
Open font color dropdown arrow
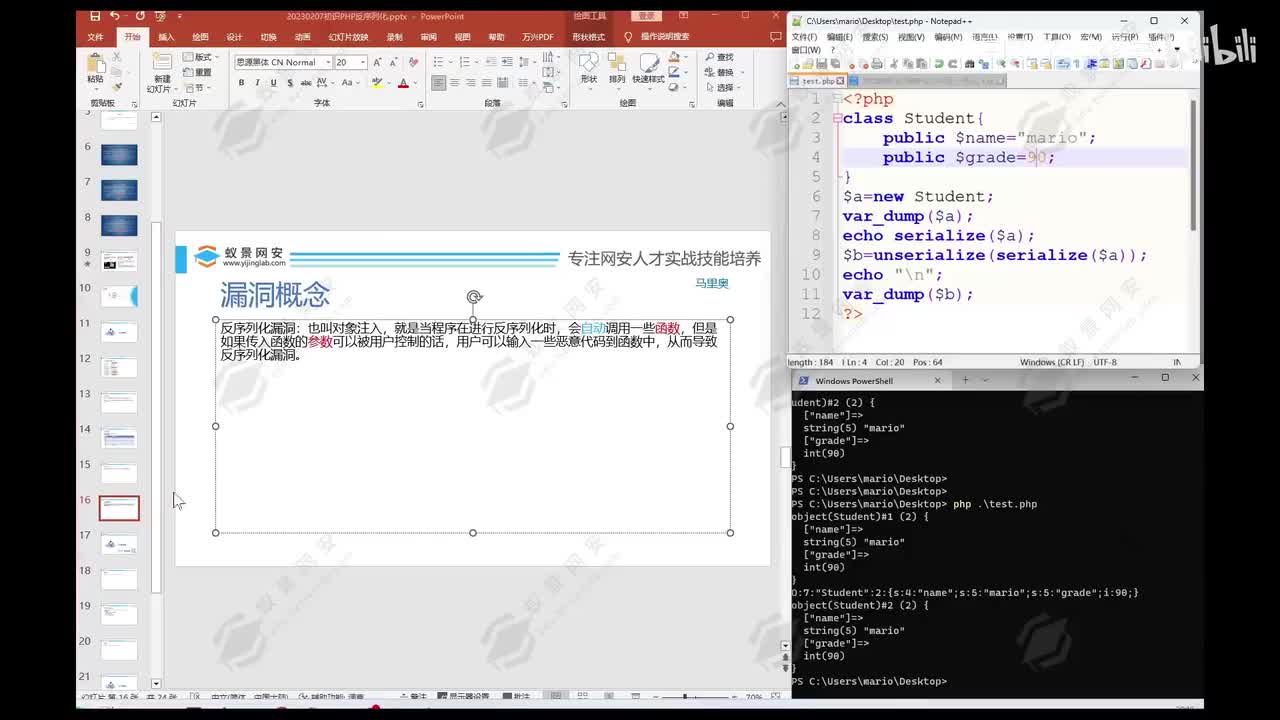click(415, 83)
